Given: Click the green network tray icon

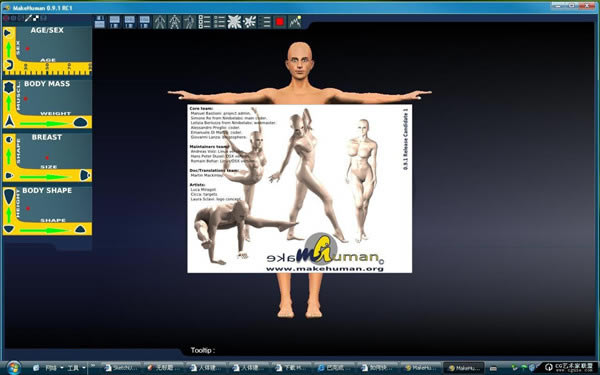Looking at the screenshot, I should 524,368.
